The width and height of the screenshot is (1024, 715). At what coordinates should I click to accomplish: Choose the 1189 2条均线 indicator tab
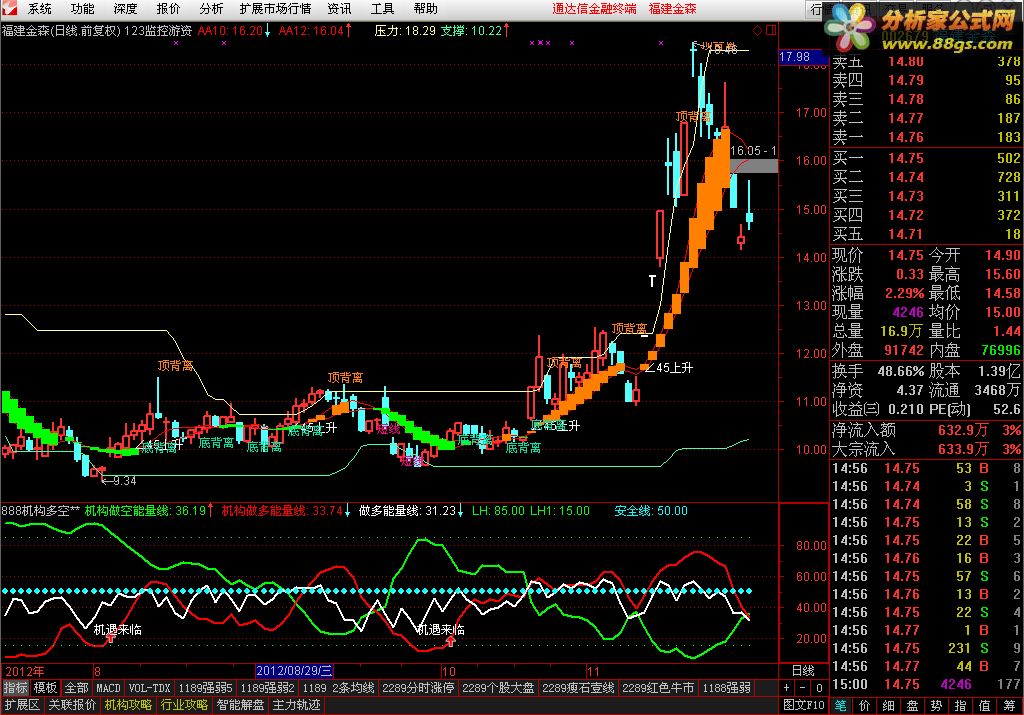click(338, 688)
